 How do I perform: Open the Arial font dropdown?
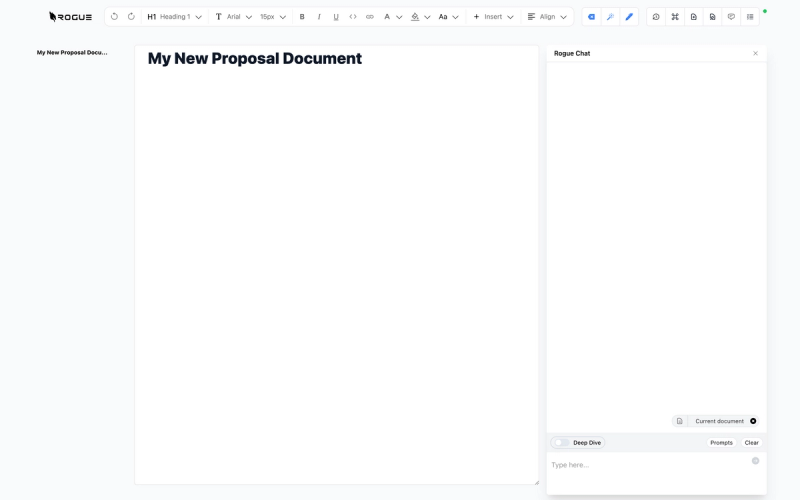pos(234,17)
